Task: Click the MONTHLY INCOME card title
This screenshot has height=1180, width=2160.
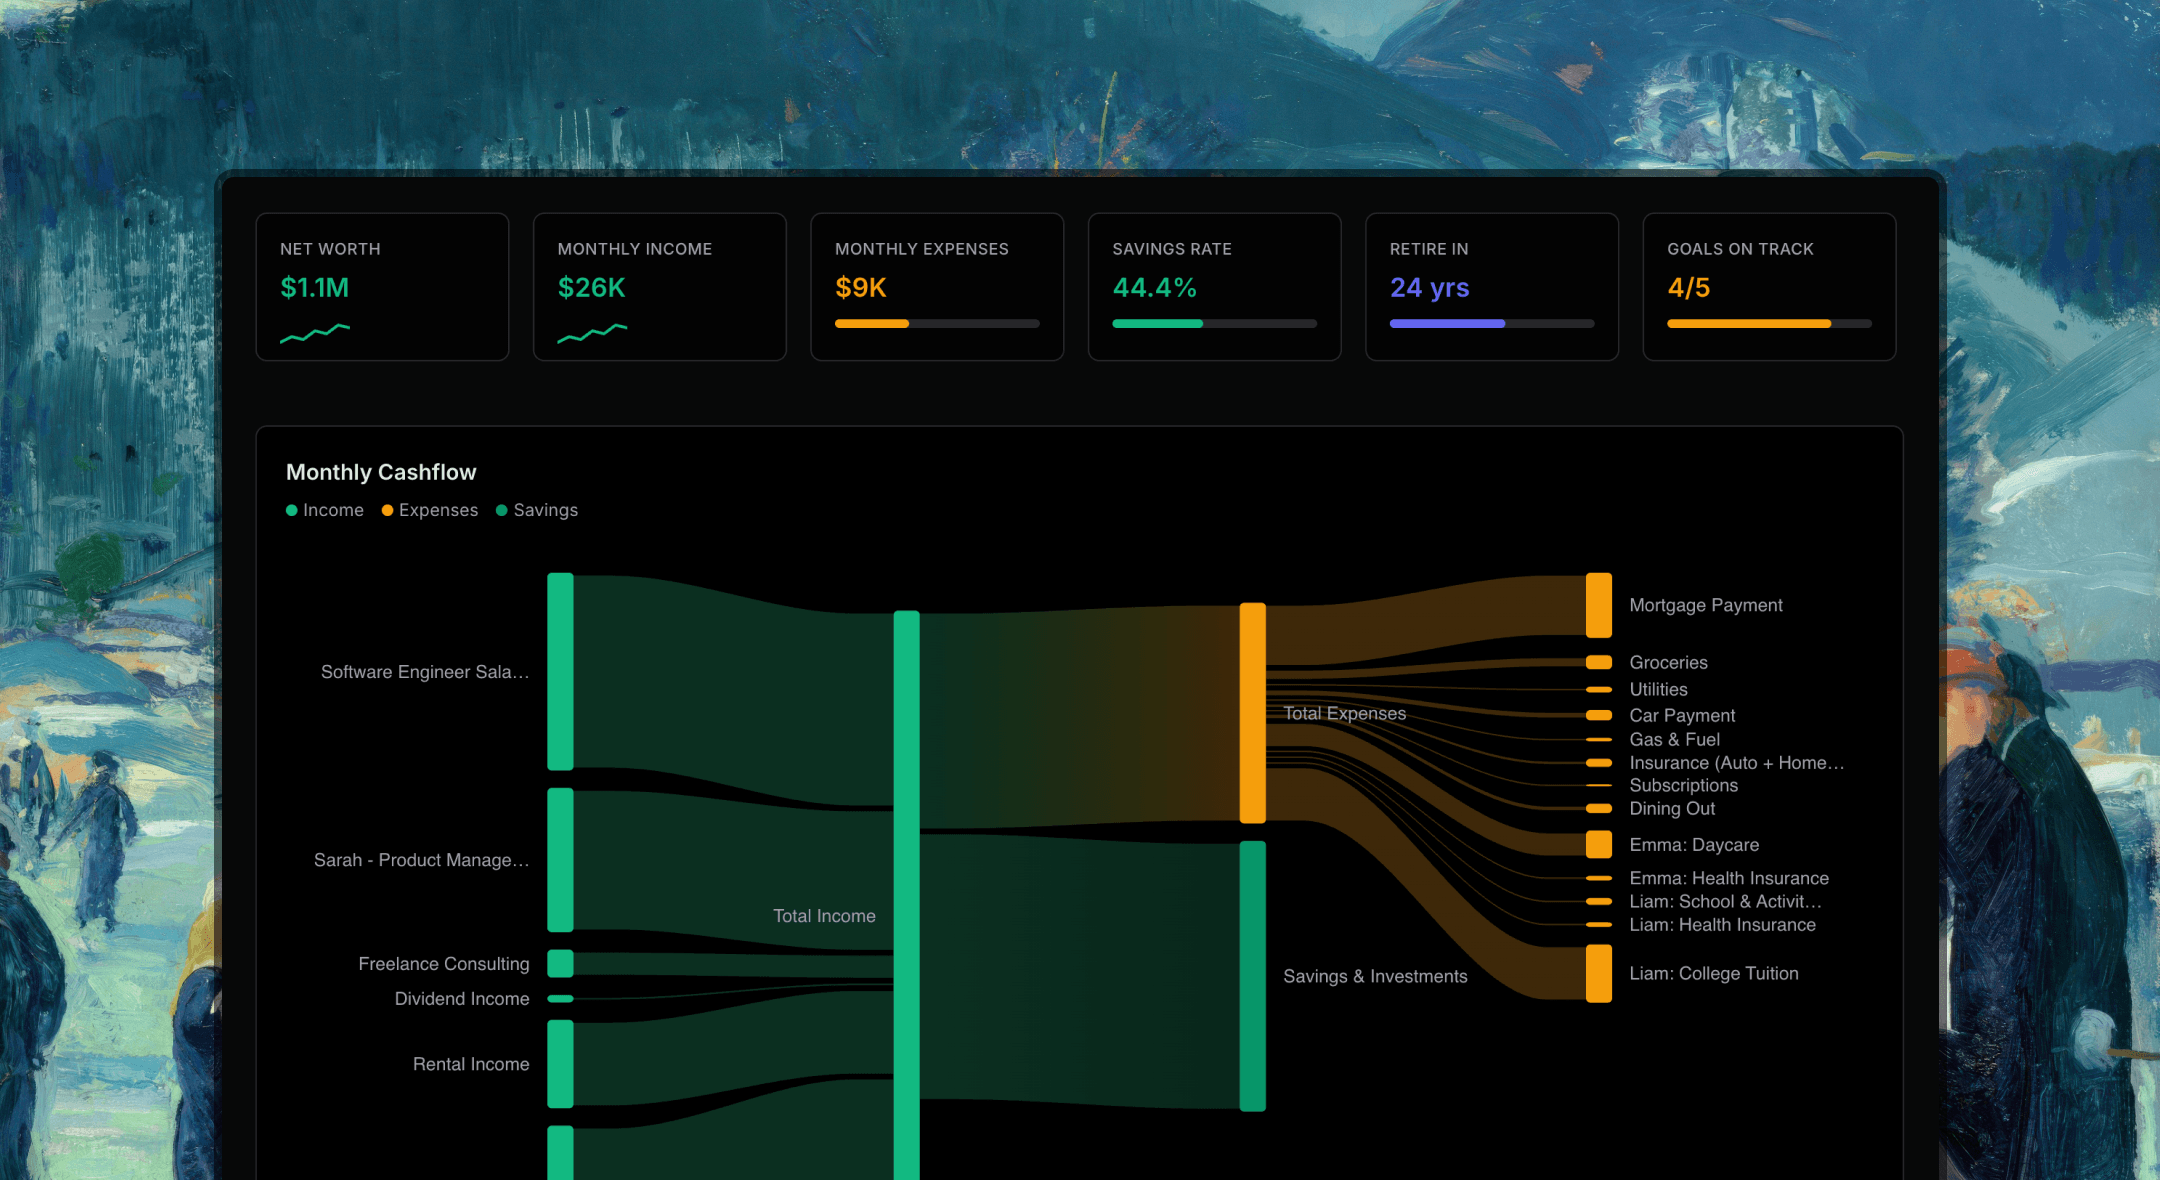Action: click(x=635, y=249)
